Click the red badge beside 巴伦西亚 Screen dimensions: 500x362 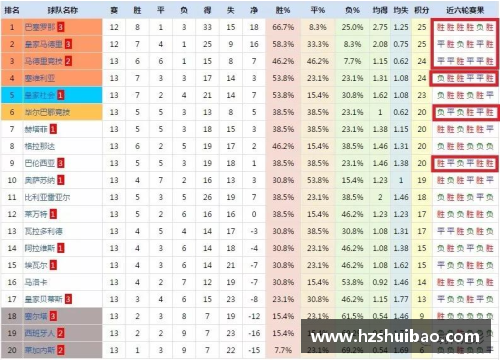[x=60, y=163]
